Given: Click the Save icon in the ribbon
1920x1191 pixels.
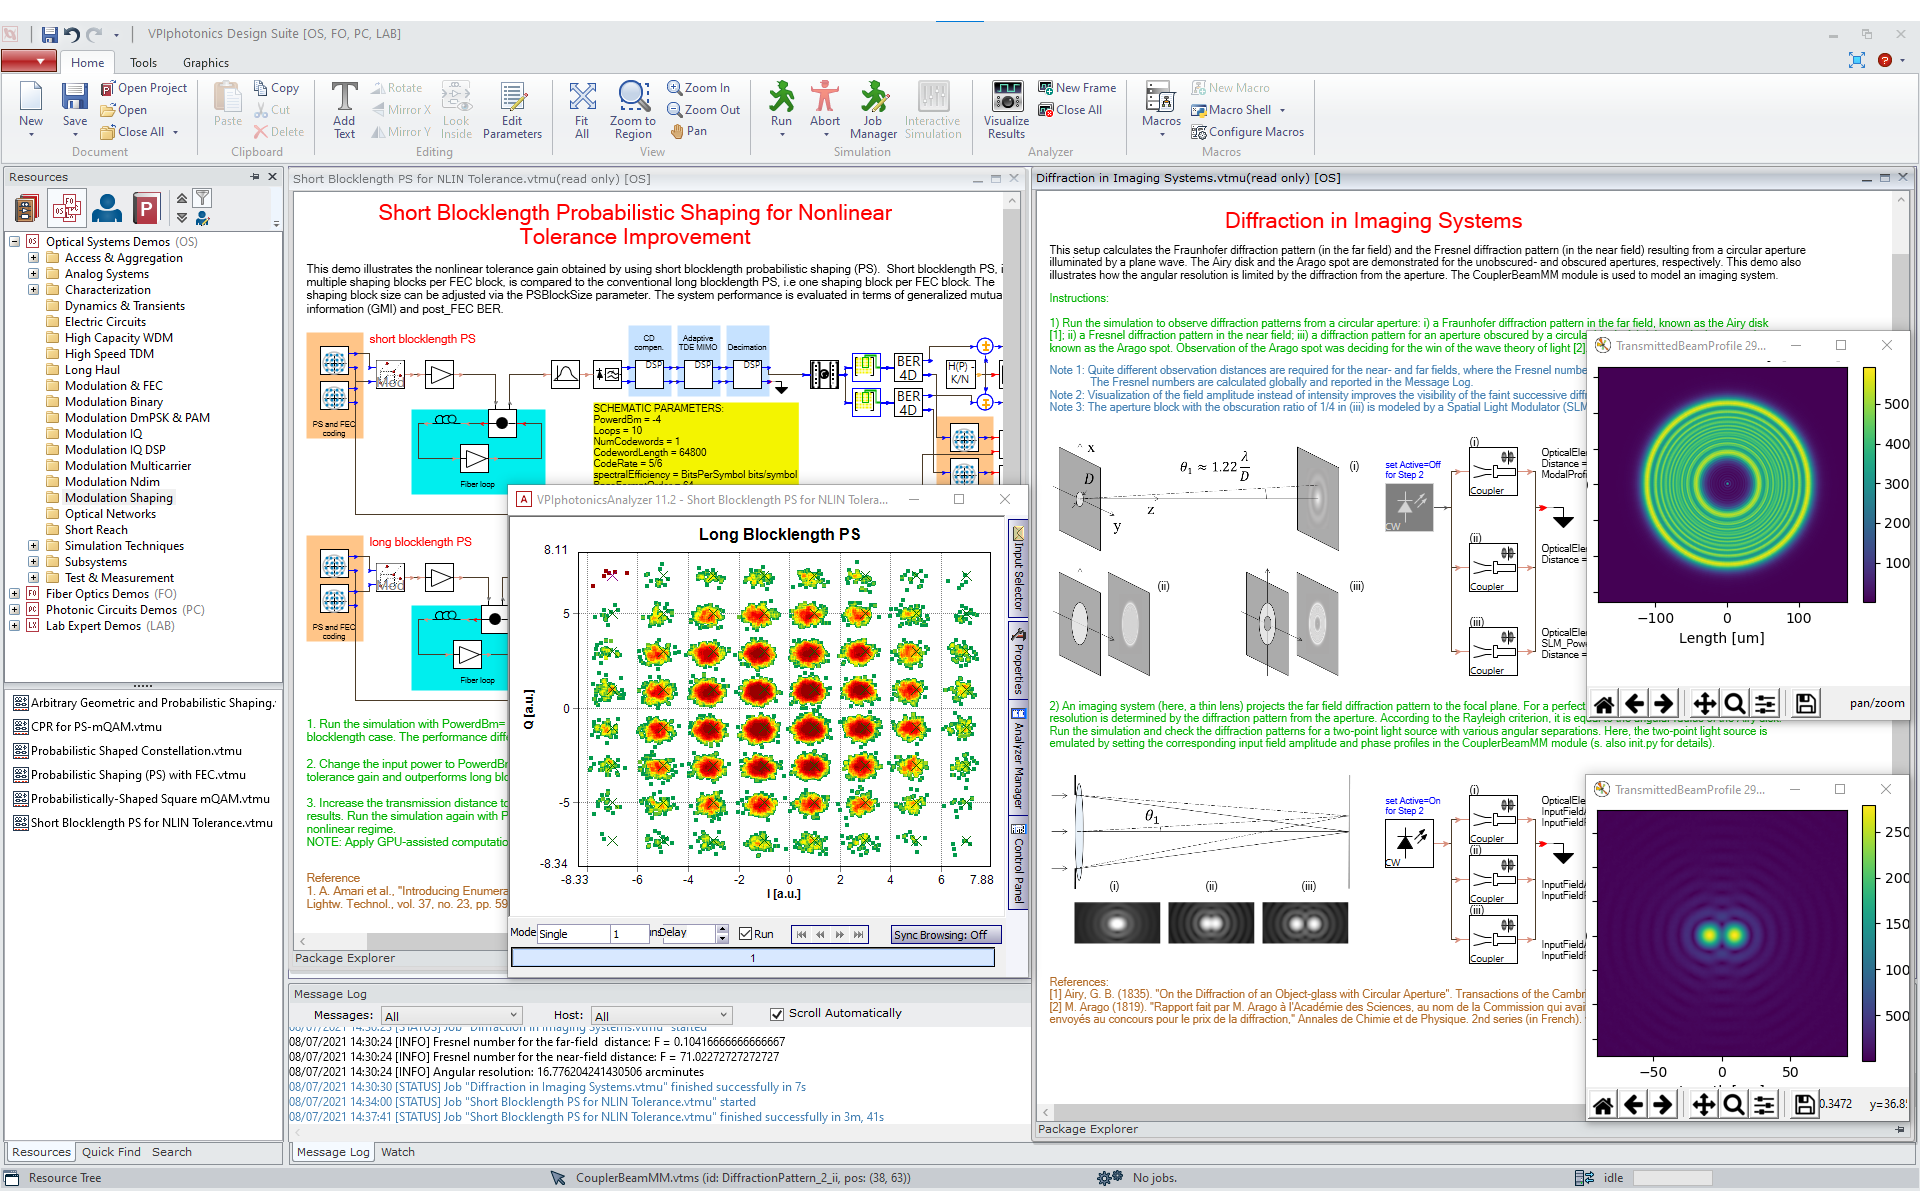Looking at the screenshot, I should [x=75, y=97].
